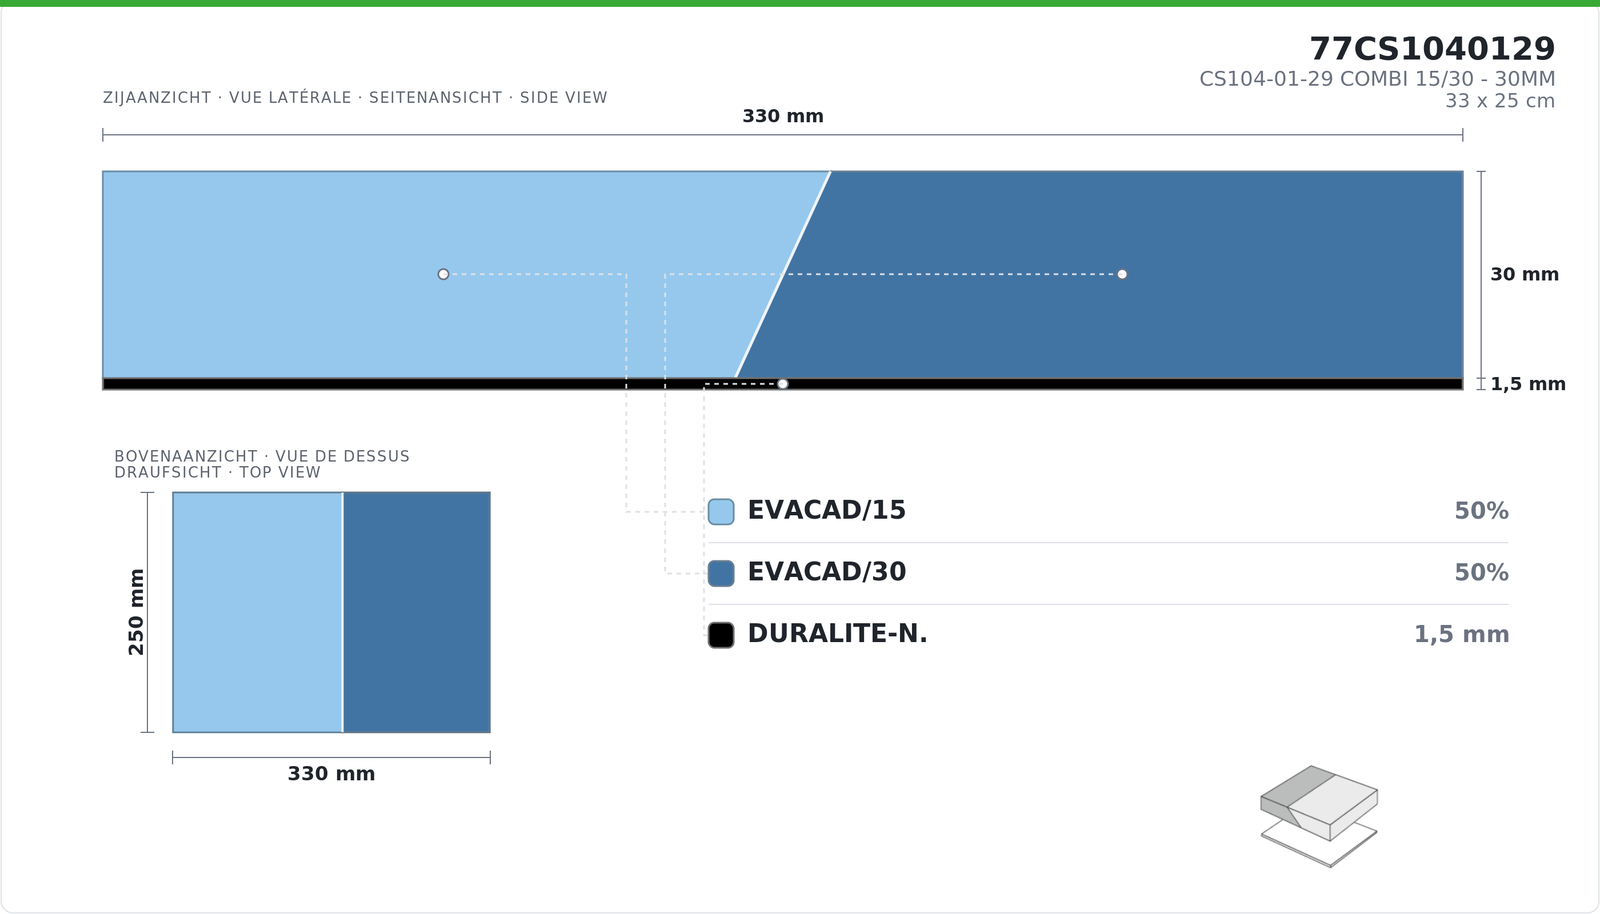Click the '1,5 mm' value in DURALITE-N. row

pos(1461,634)
